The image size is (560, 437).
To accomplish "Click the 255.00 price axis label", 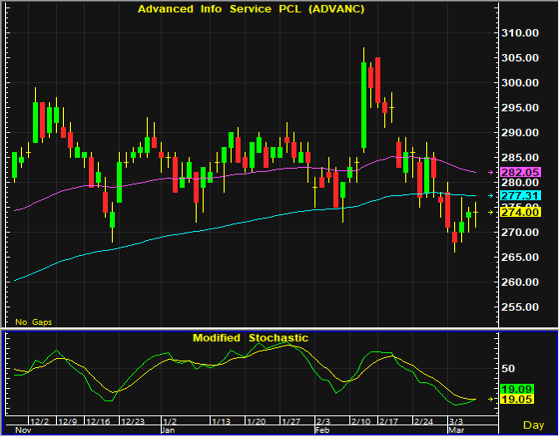I will coord(520,307).
